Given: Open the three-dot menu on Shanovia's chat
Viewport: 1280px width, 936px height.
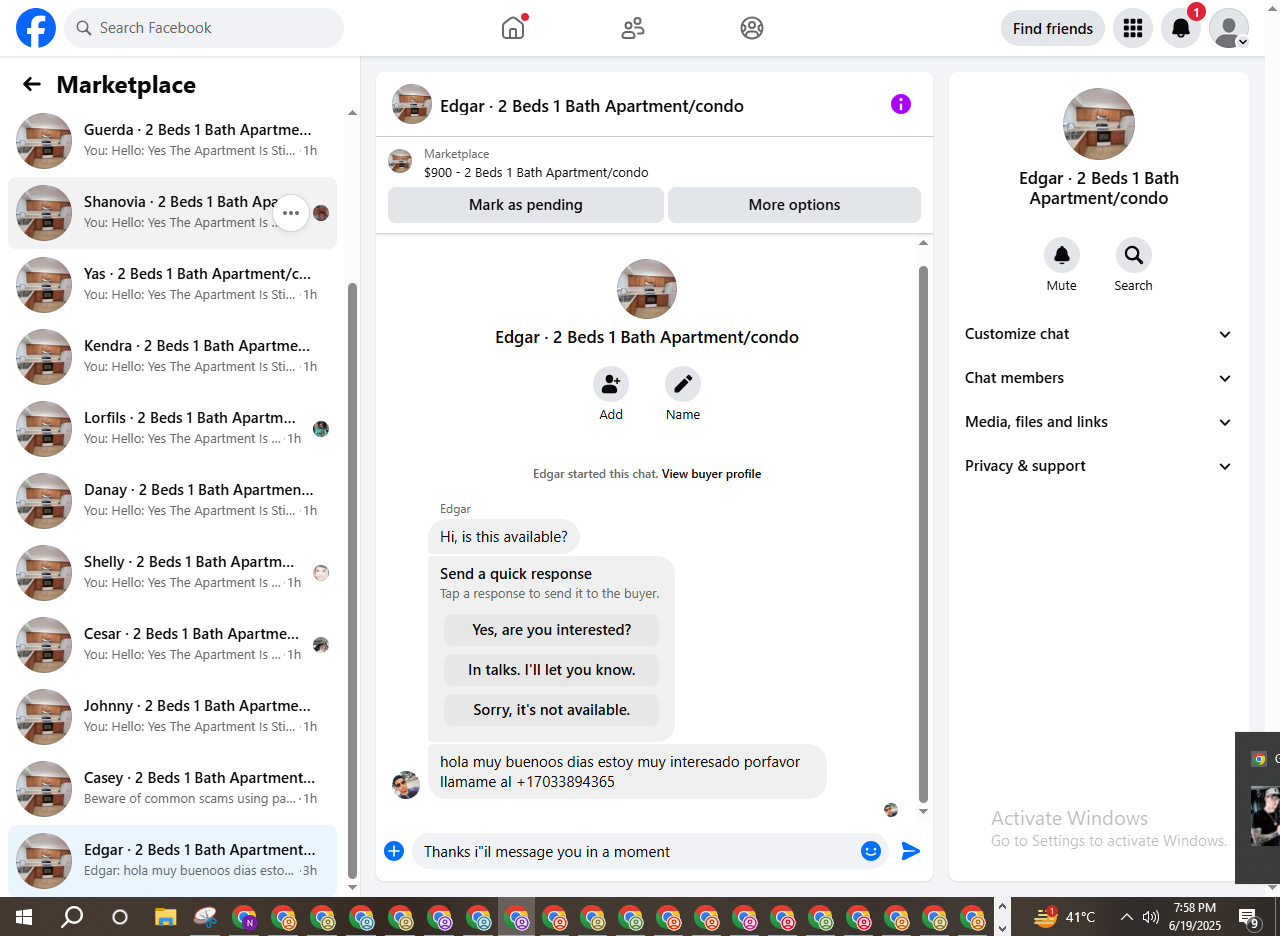Looking at the screenshot, I should tap(291, 213).
